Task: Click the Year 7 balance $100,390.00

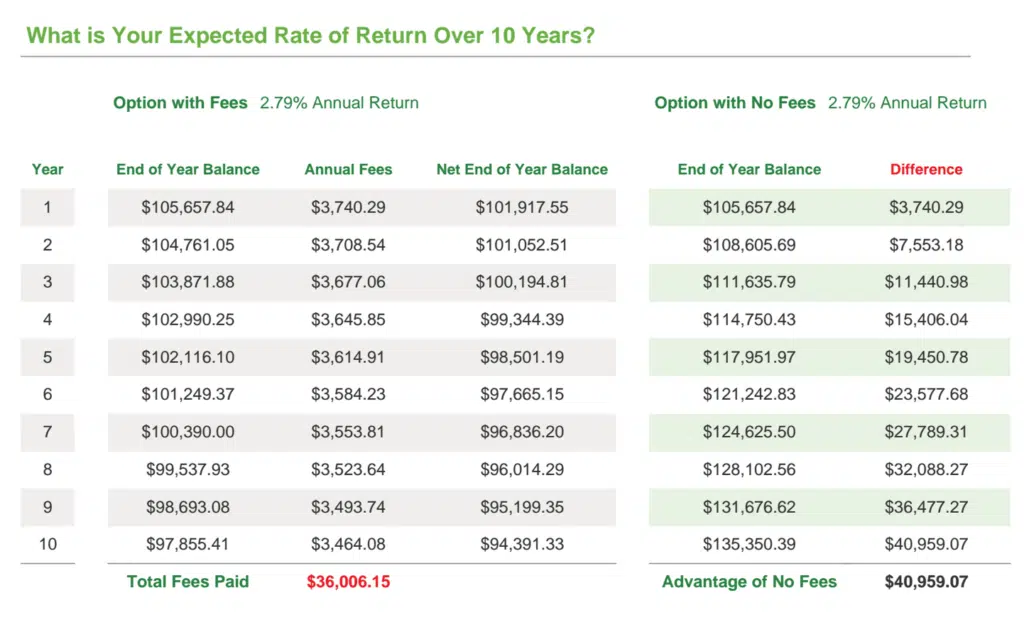Action: [x=188, y=432]
